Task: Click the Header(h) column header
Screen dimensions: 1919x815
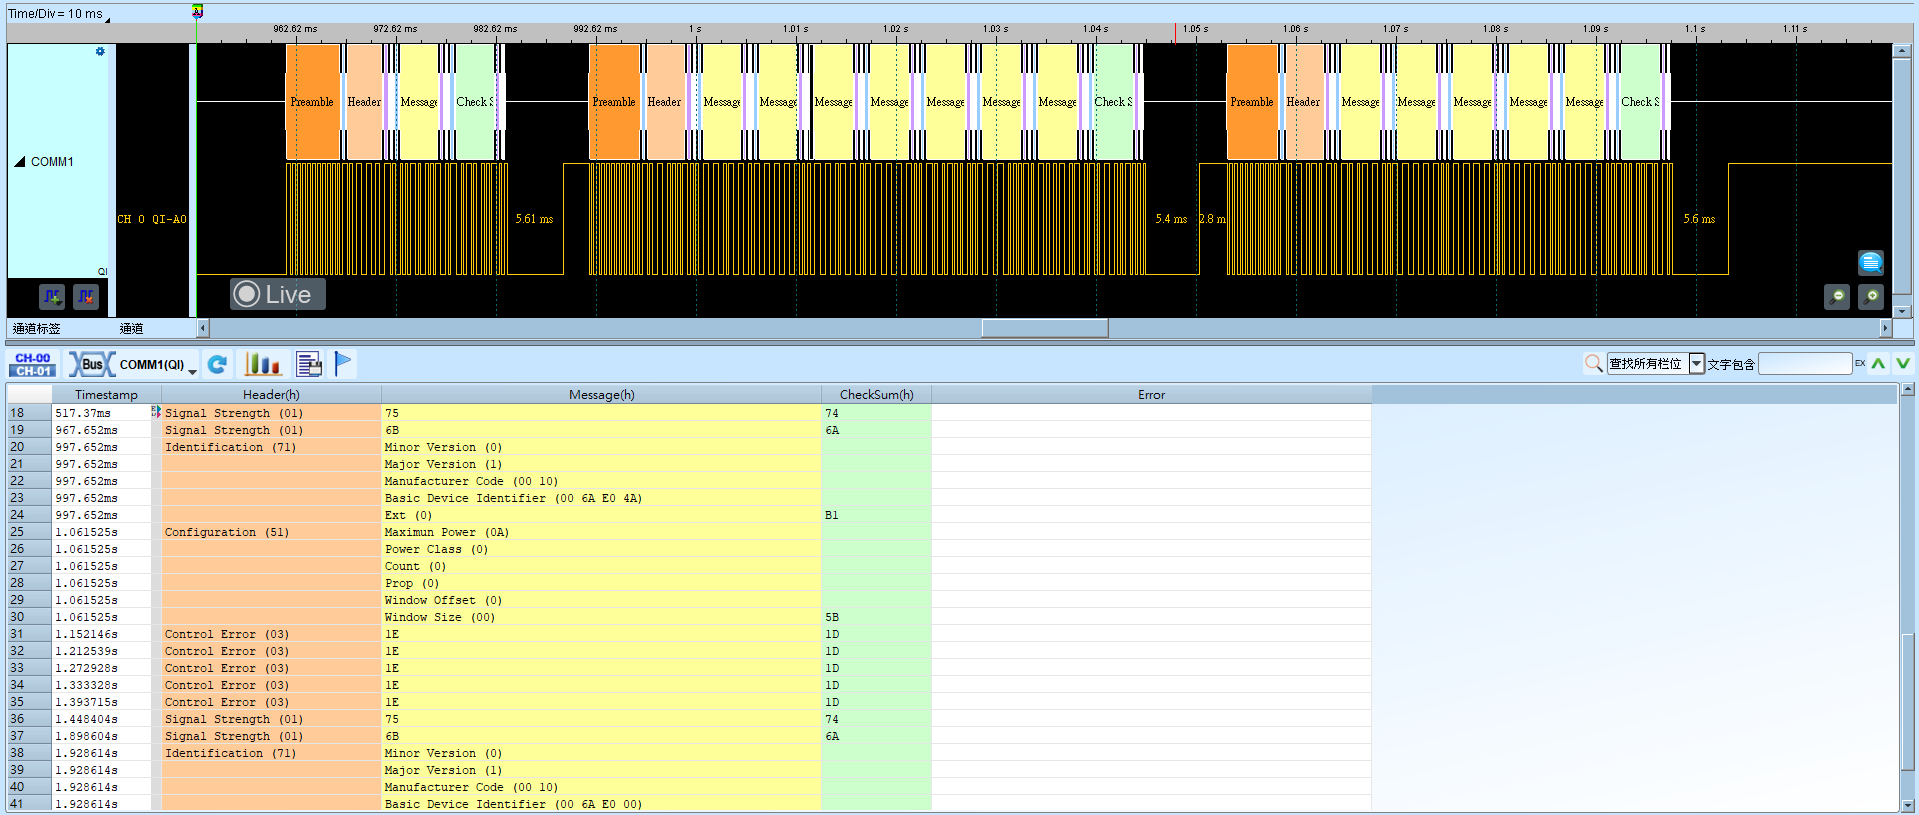Action: coord(271,395)
